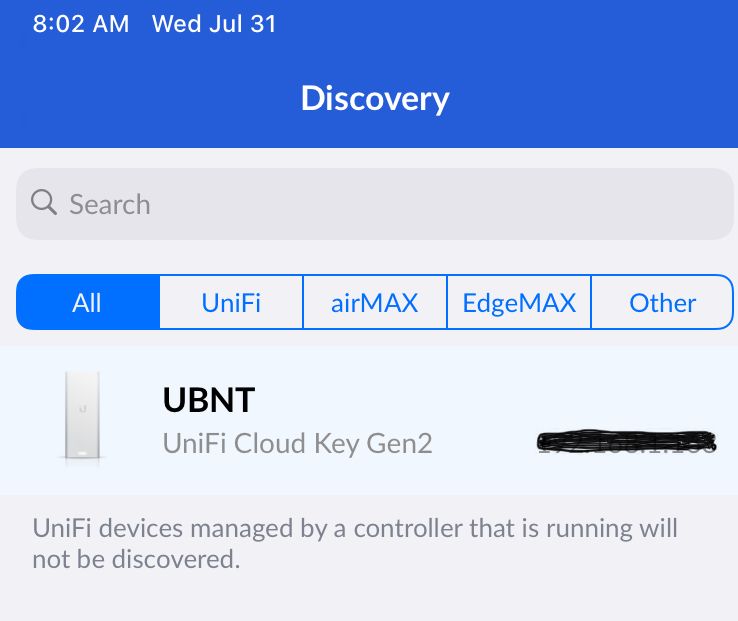This screenshot has height=621, width=738.
Task: Filter the list by EdgeMAX
Action: click(x=519, y=303)
